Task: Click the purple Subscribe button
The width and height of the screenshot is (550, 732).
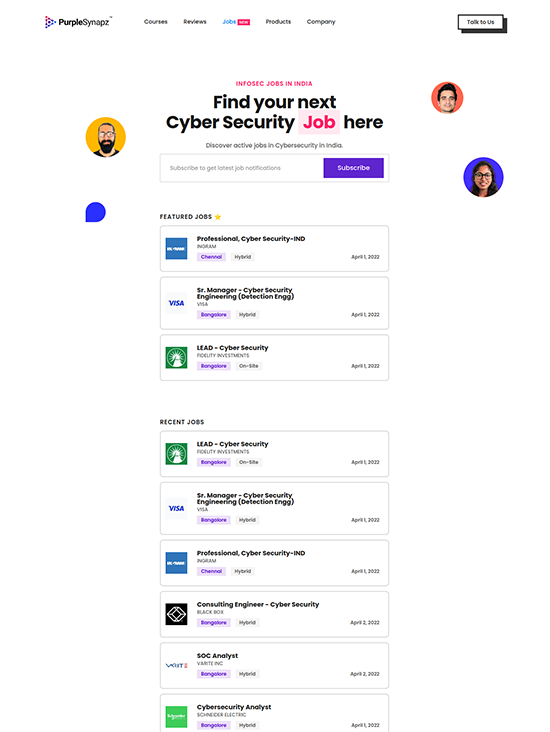Action: pos(353,168)
